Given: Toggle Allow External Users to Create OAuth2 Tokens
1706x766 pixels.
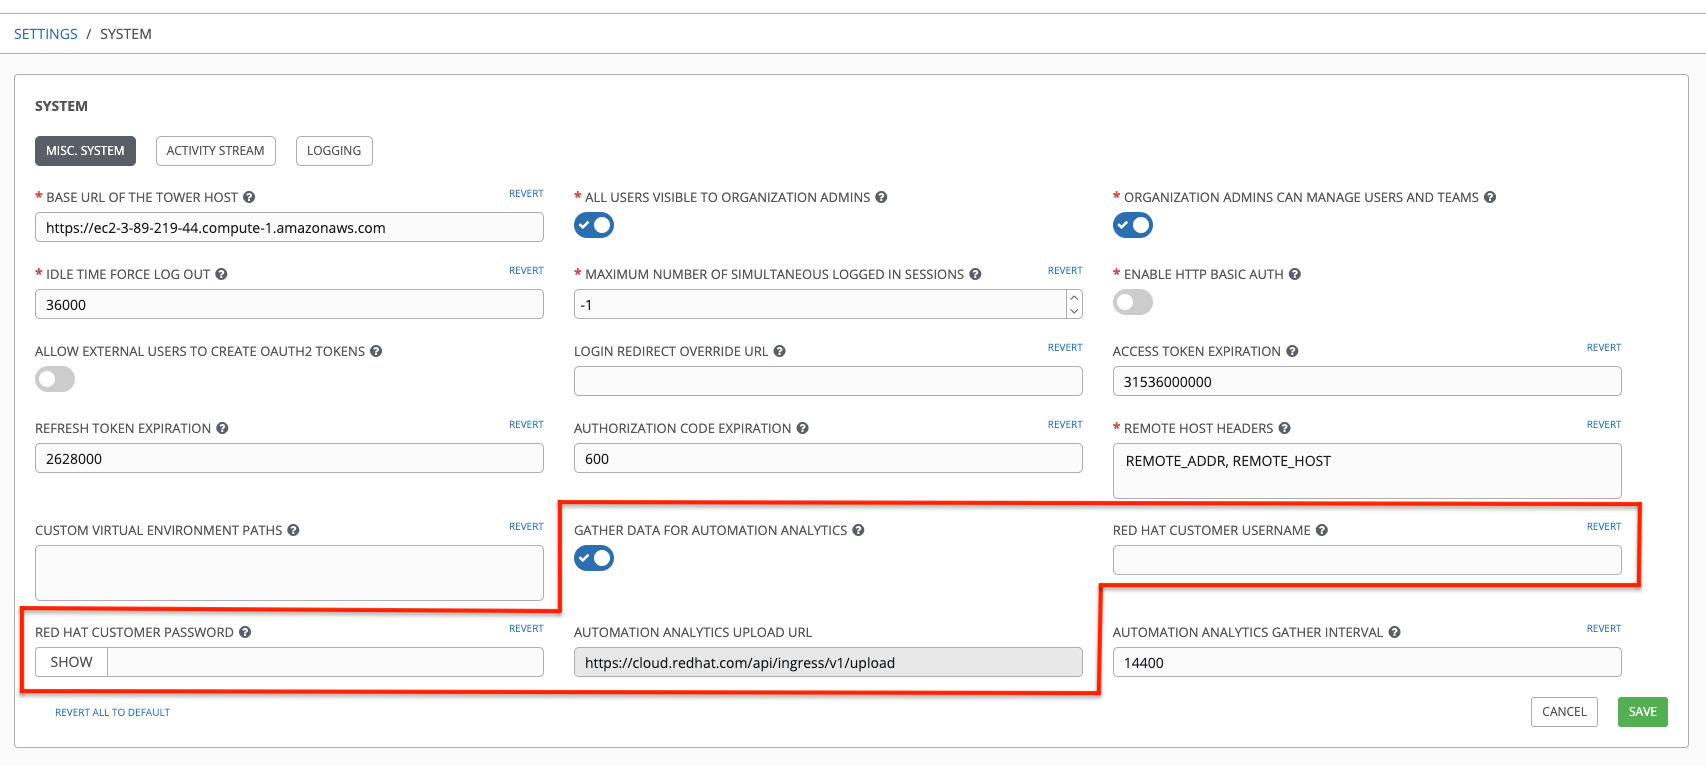Looking at the screenshot, I should pyautogui.click(x=55, y=380).
